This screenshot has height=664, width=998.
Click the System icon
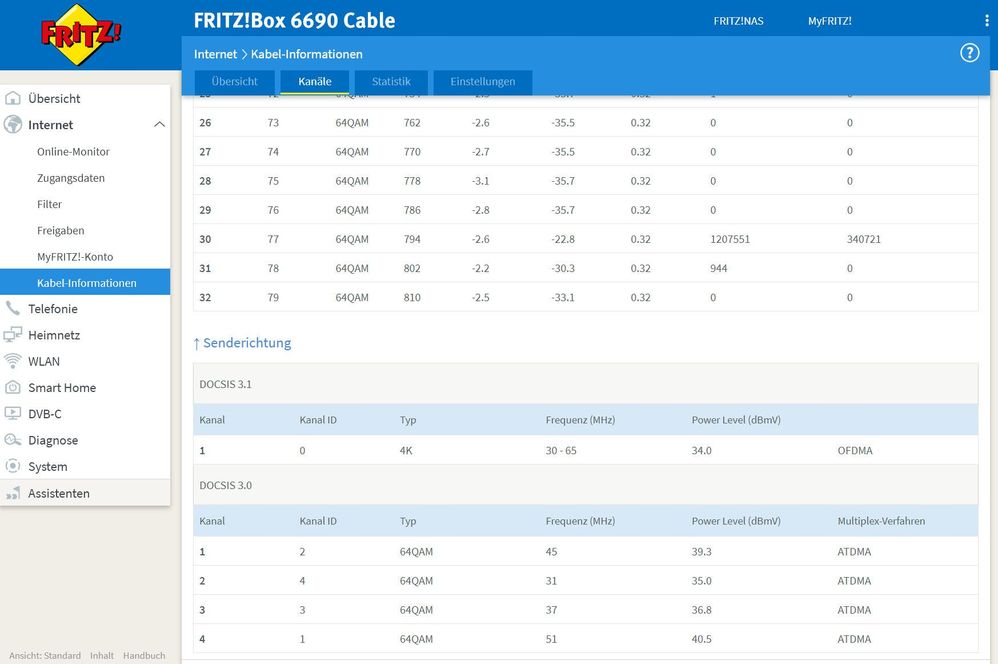[x=13, y=466]
